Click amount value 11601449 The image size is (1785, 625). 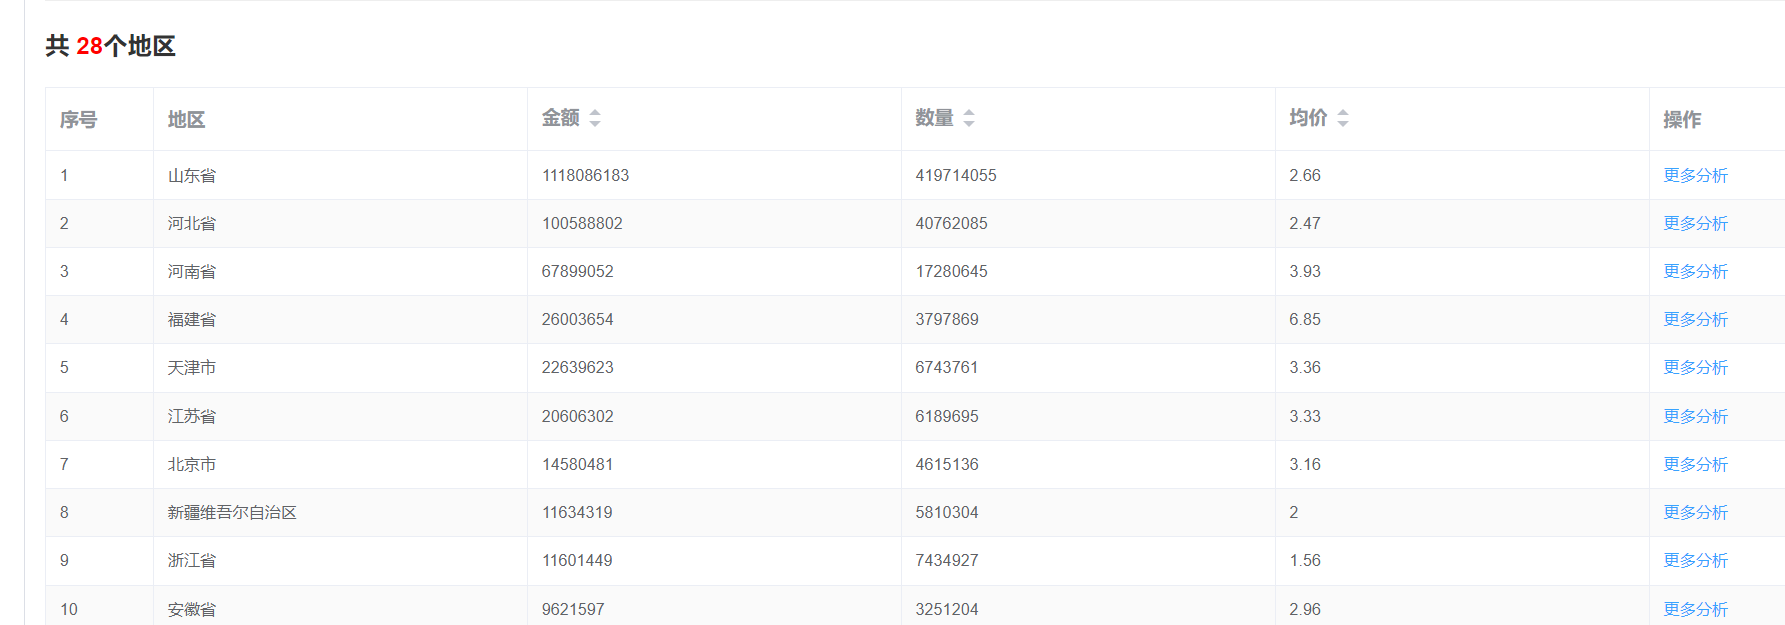[x=577, y=560]
